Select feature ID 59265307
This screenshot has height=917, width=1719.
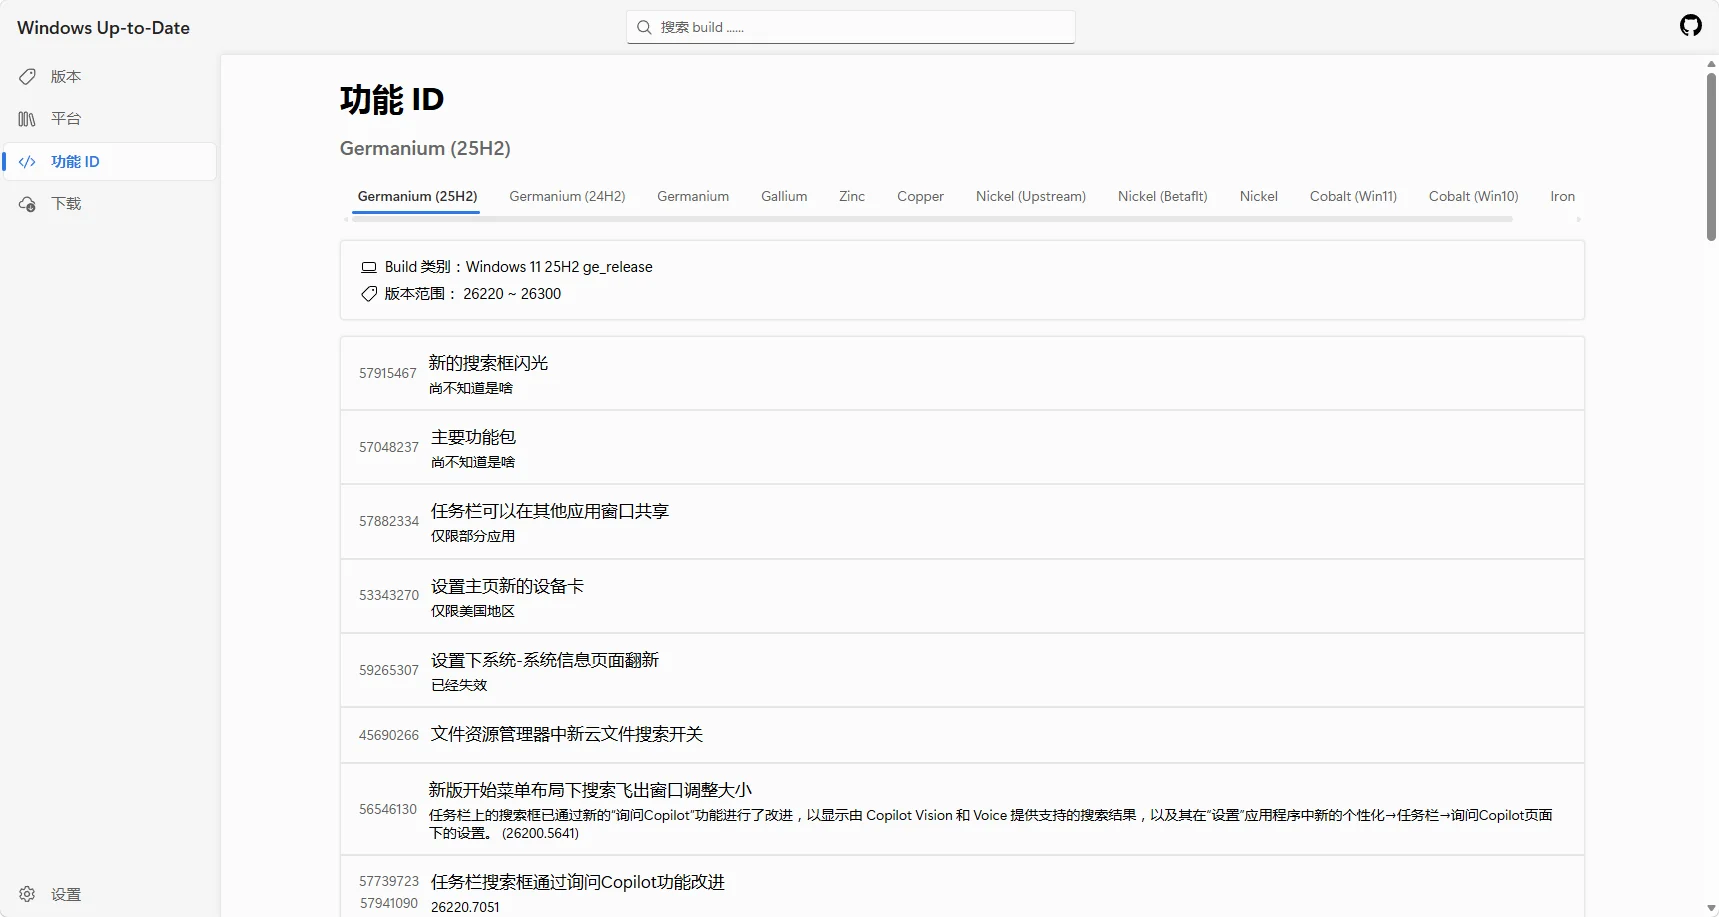click(389, 670)
